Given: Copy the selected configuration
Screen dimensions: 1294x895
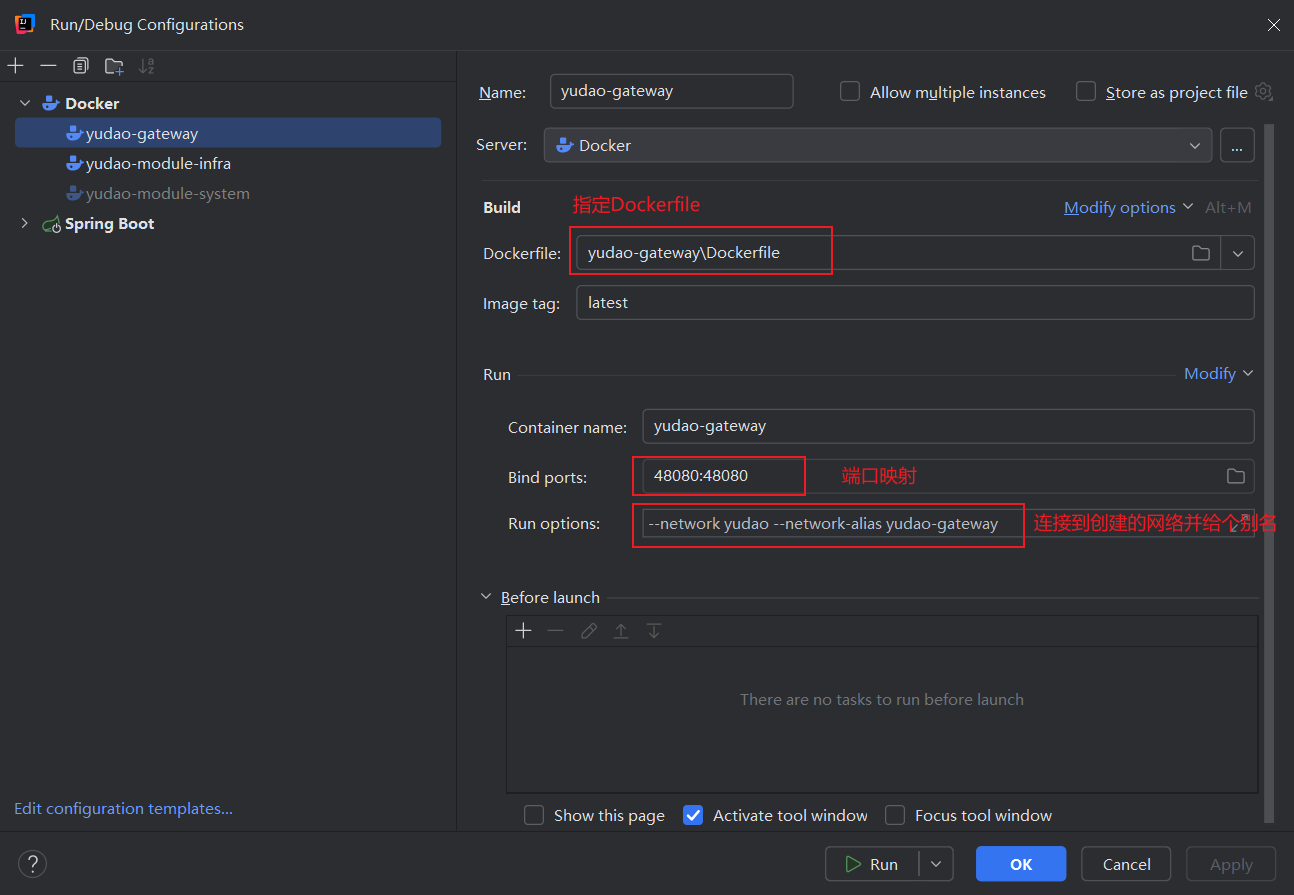Looking at the screenshot, I should tap(81, 66).
